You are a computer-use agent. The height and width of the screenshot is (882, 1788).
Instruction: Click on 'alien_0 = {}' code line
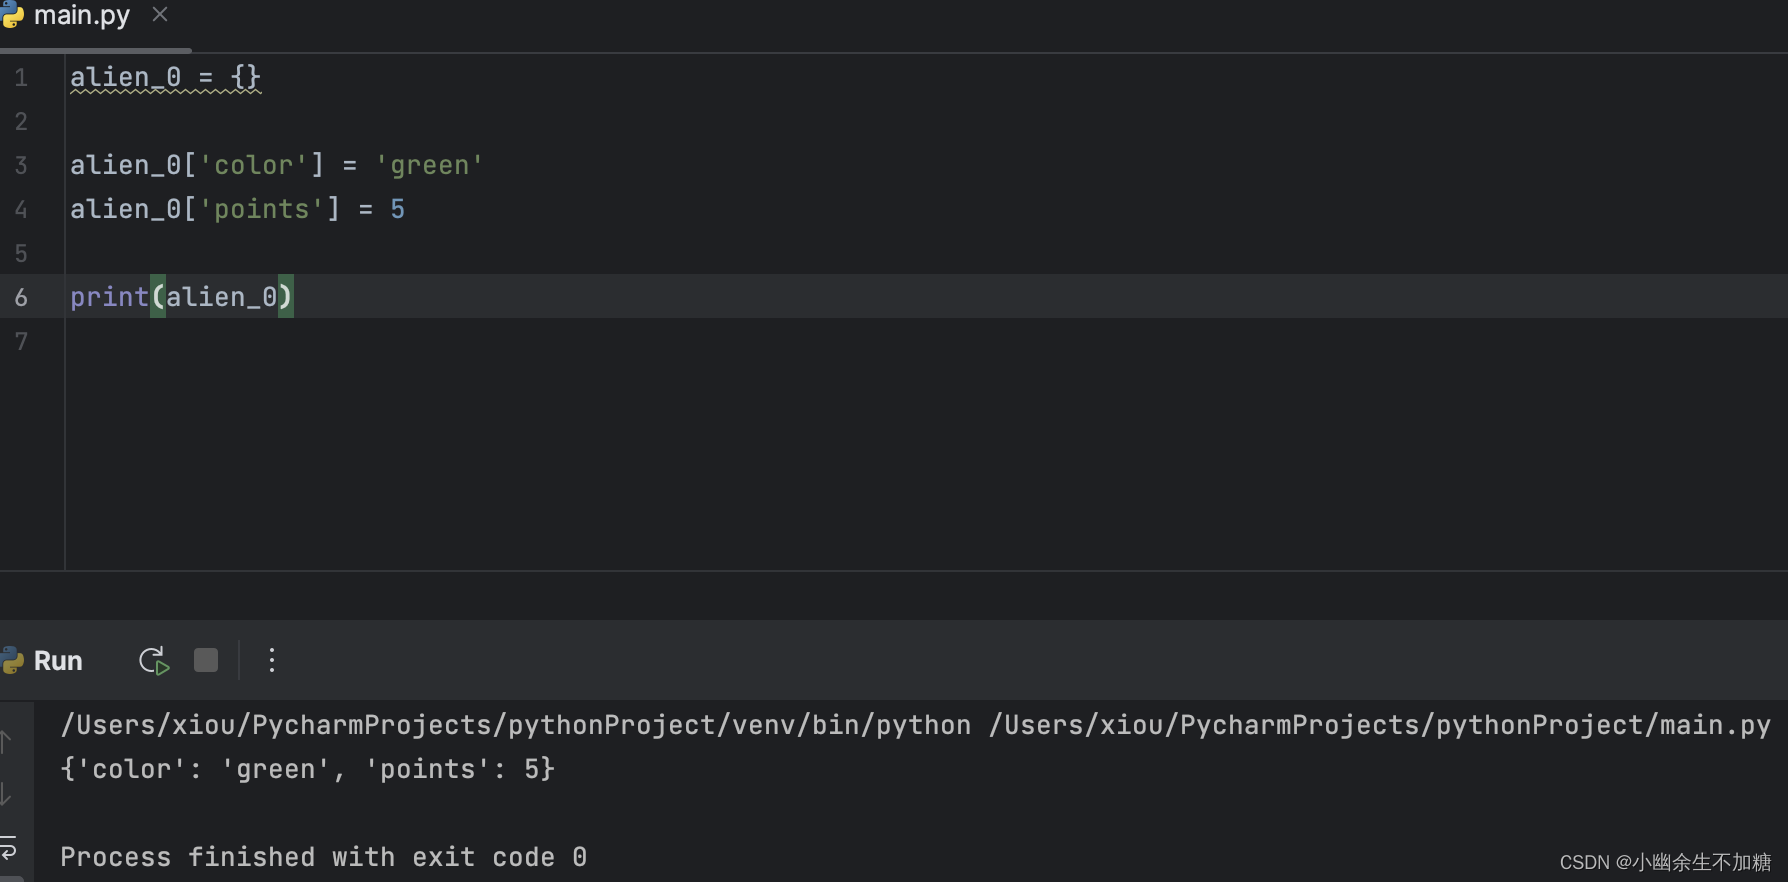tap(165, 77)
